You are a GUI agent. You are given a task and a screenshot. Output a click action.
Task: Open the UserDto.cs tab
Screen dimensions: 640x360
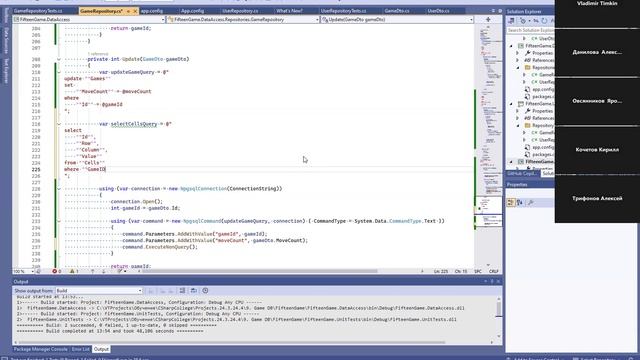(x=438, y=11)
